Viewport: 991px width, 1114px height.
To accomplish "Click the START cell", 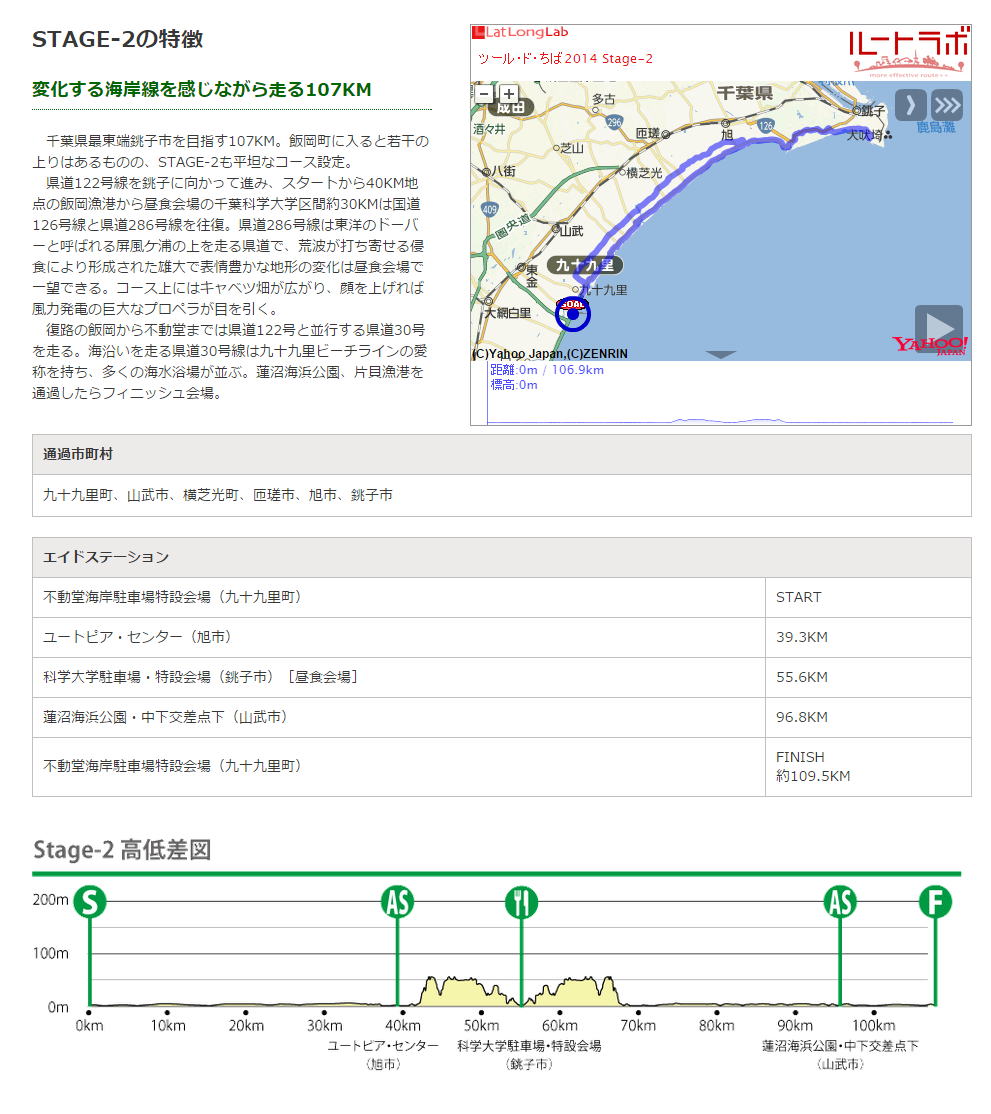I will (x=868, y=597).
